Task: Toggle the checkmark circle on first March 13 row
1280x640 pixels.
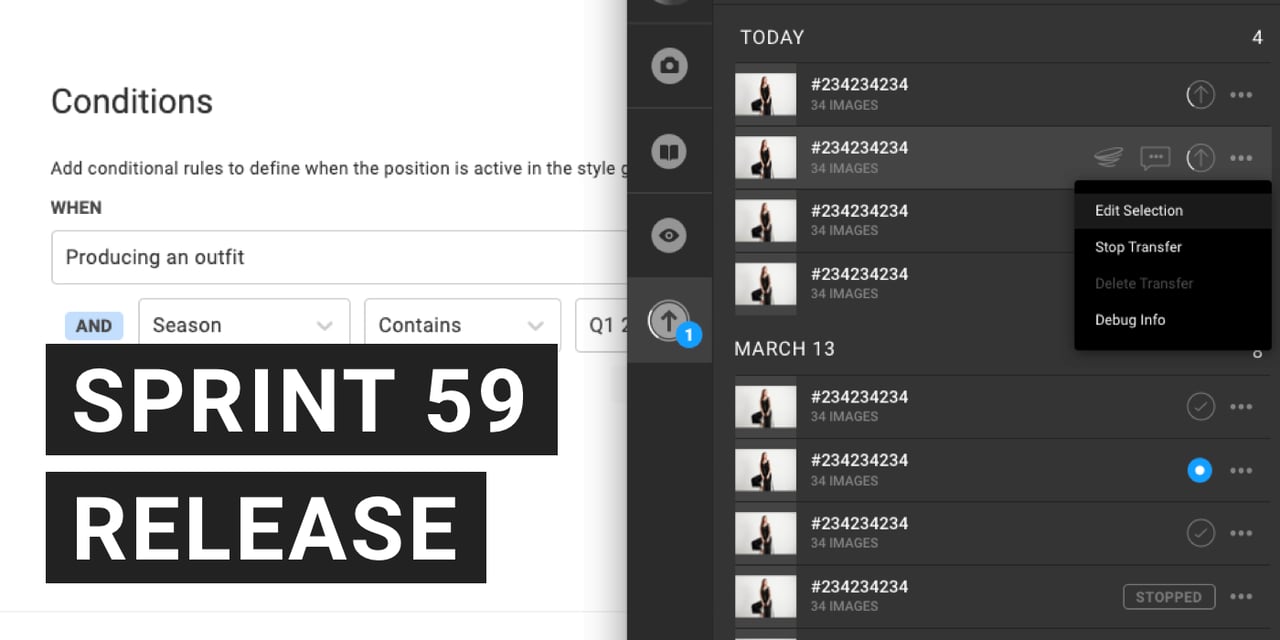Action: pos(1200,407)
